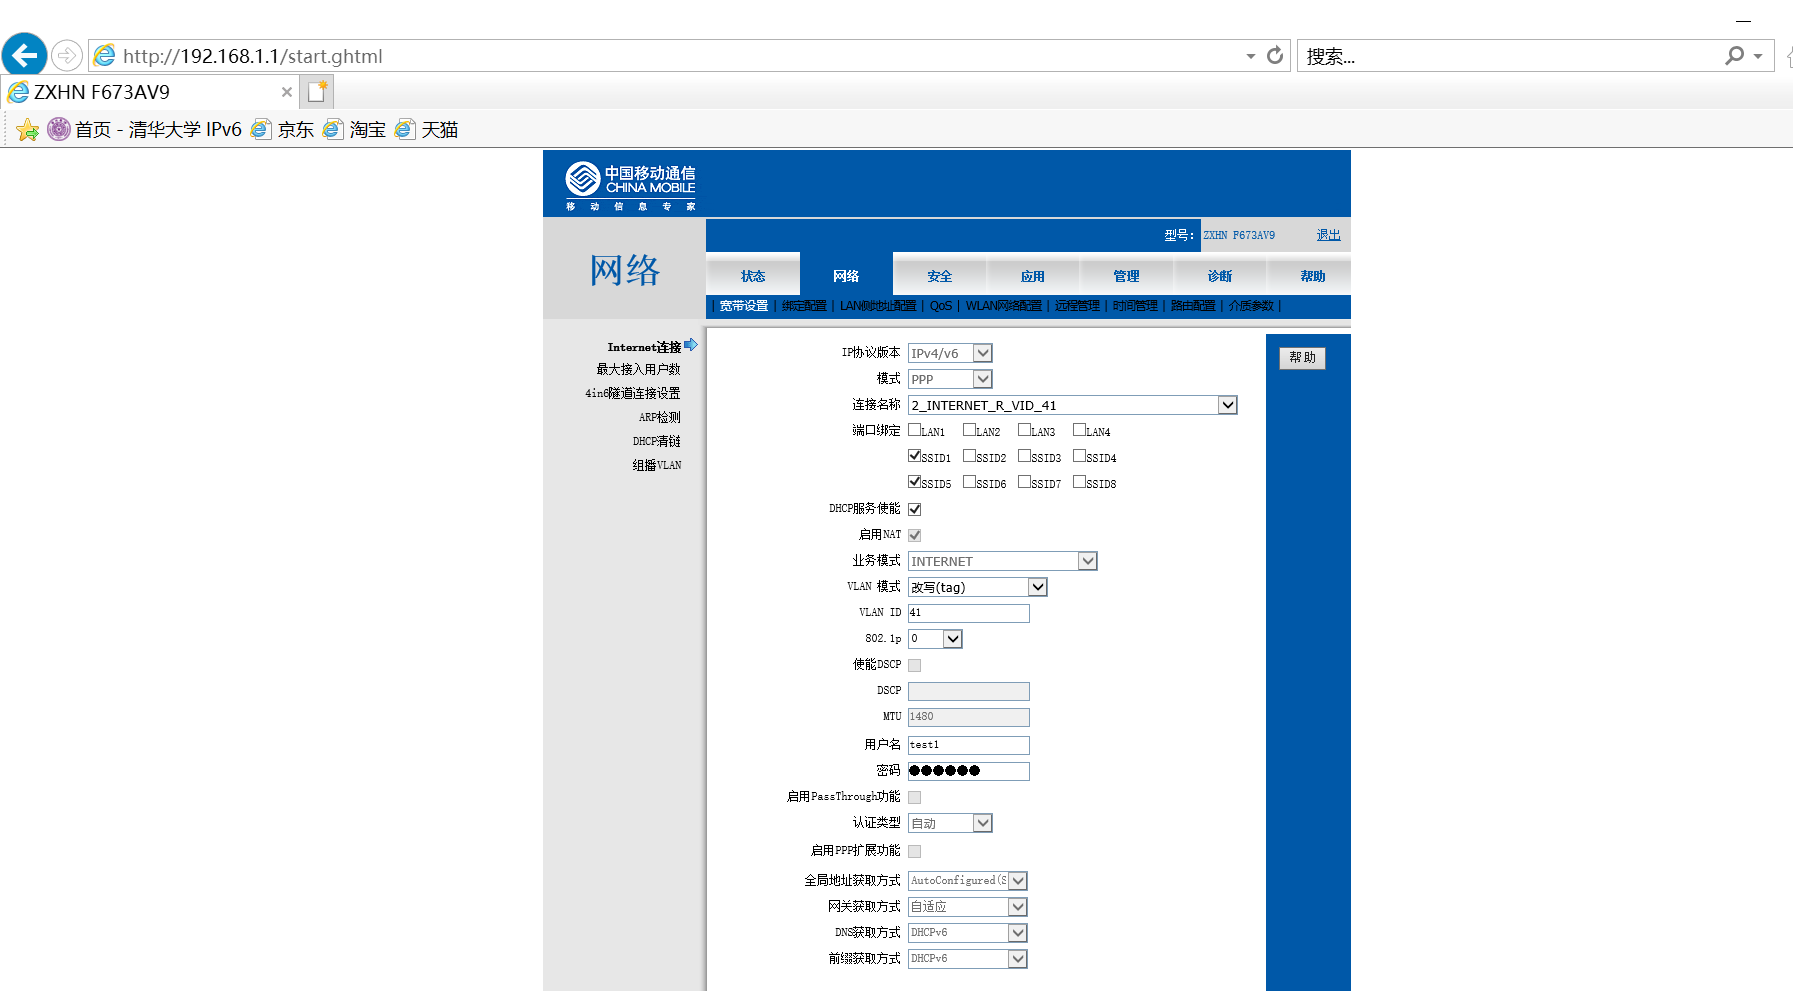Open the 诊断 tab

[1220, 275]
